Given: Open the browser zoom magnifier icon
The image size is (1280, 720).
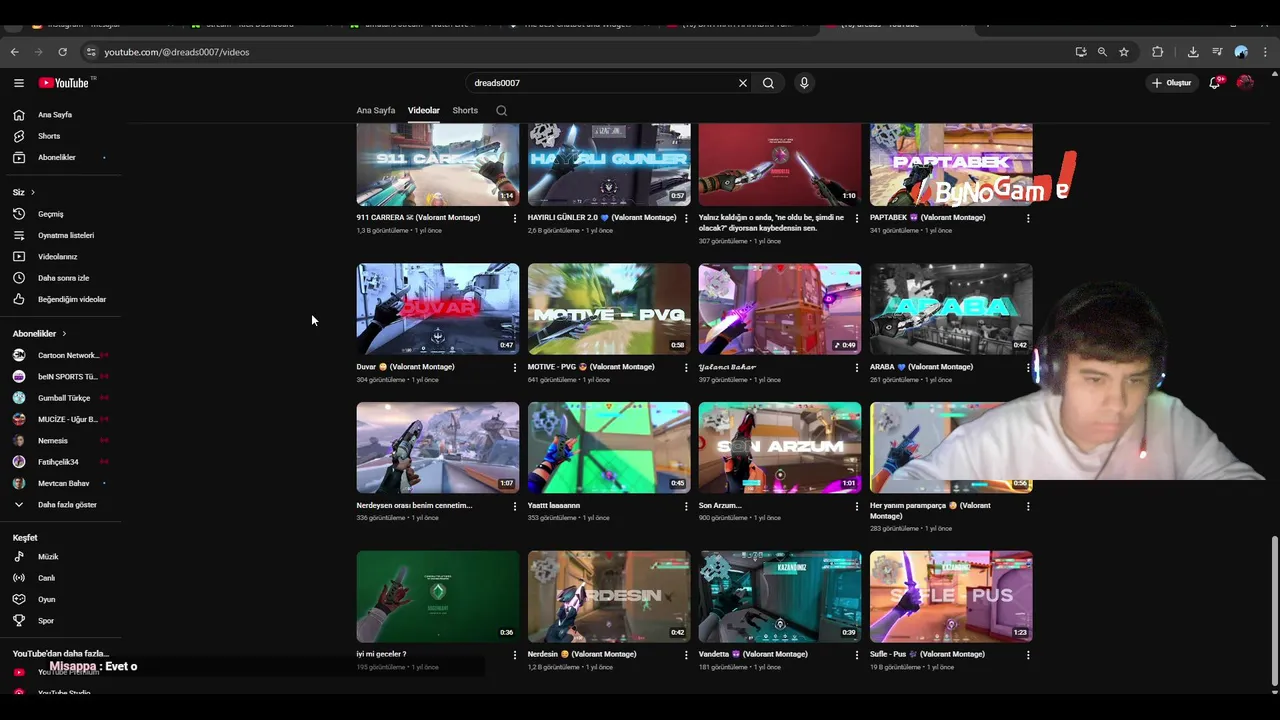Looking at the screenshot, I should tap(1102, 52).
